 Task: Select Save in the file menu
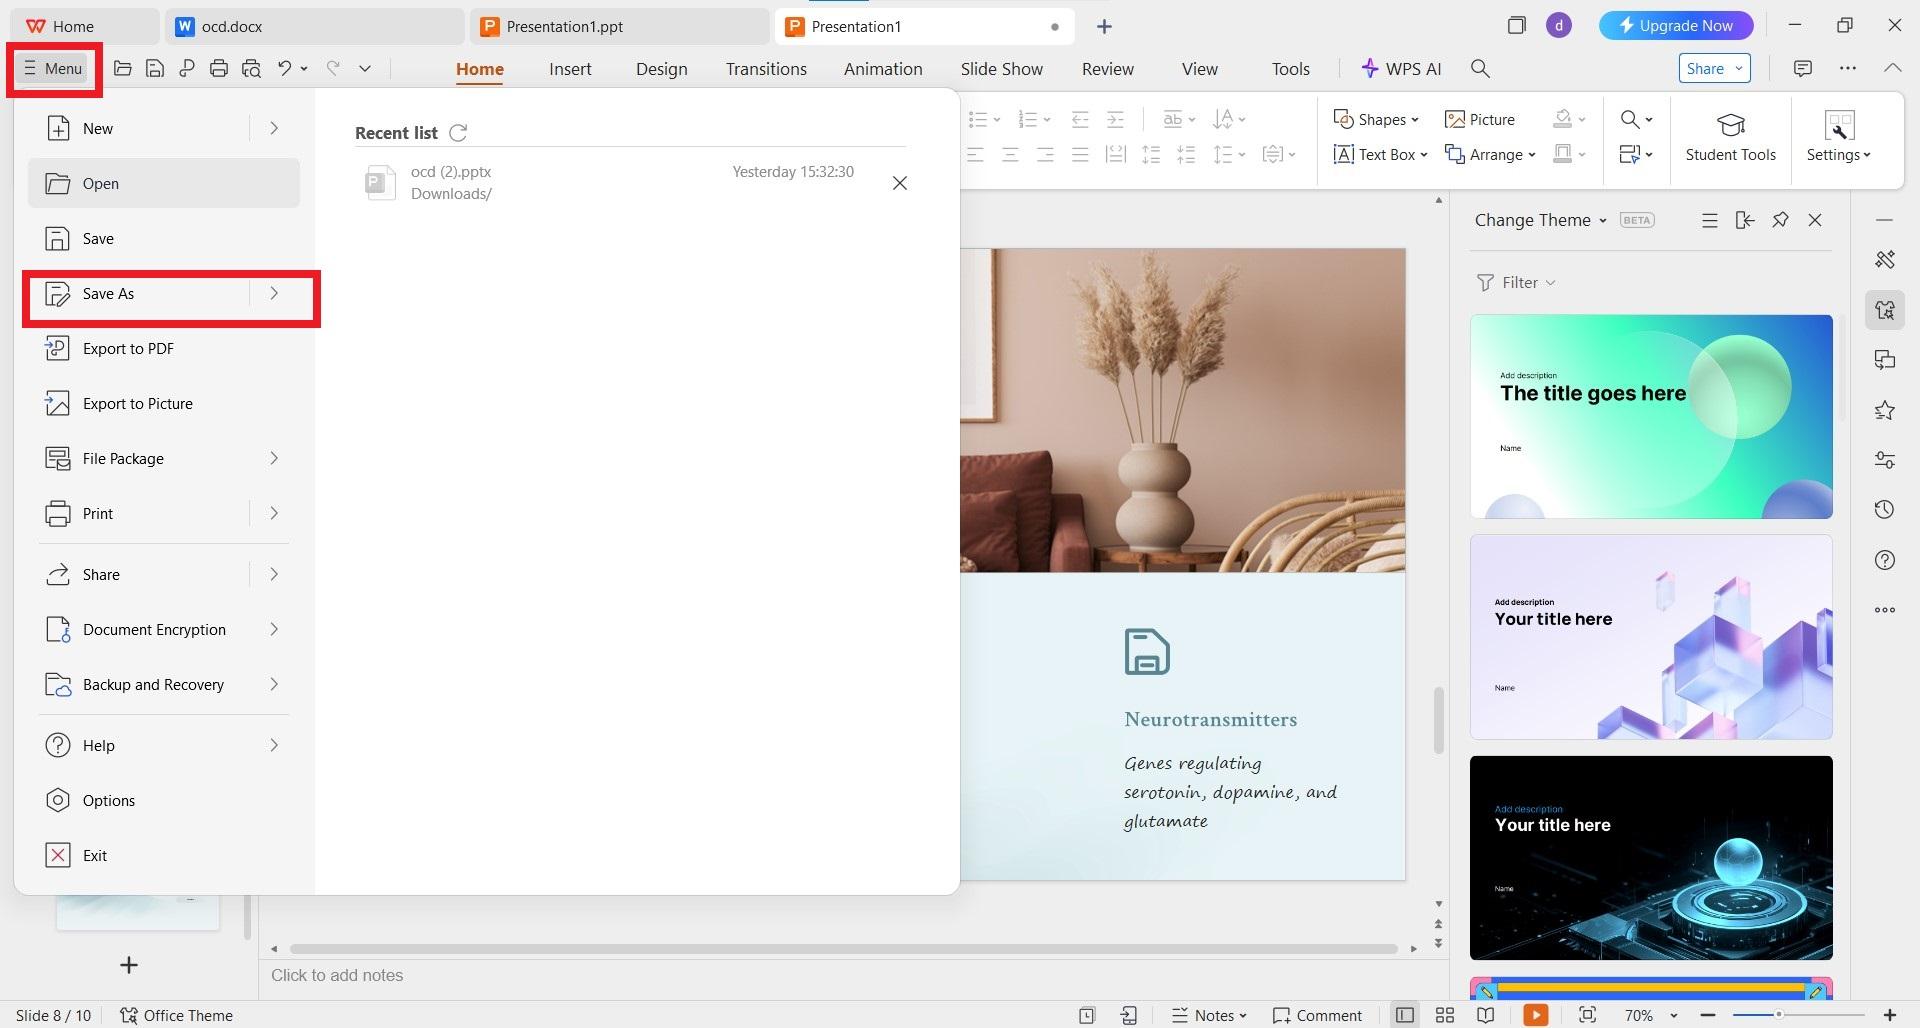(x=164, y=238)
